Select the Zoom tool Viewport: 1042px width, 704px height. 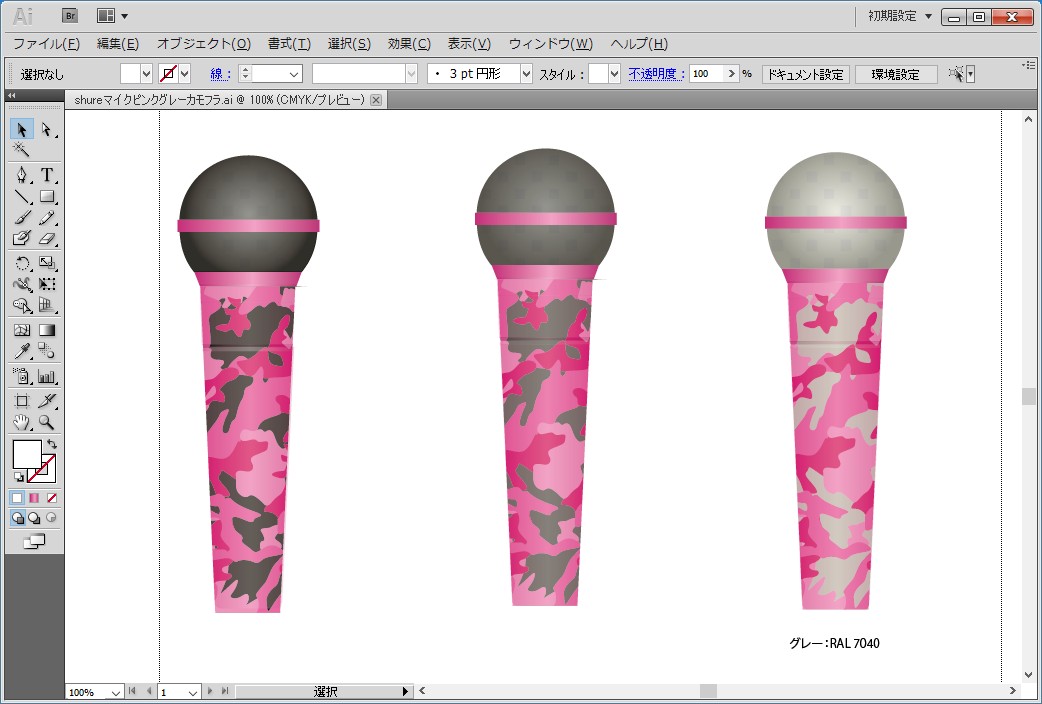pos(47,423)
